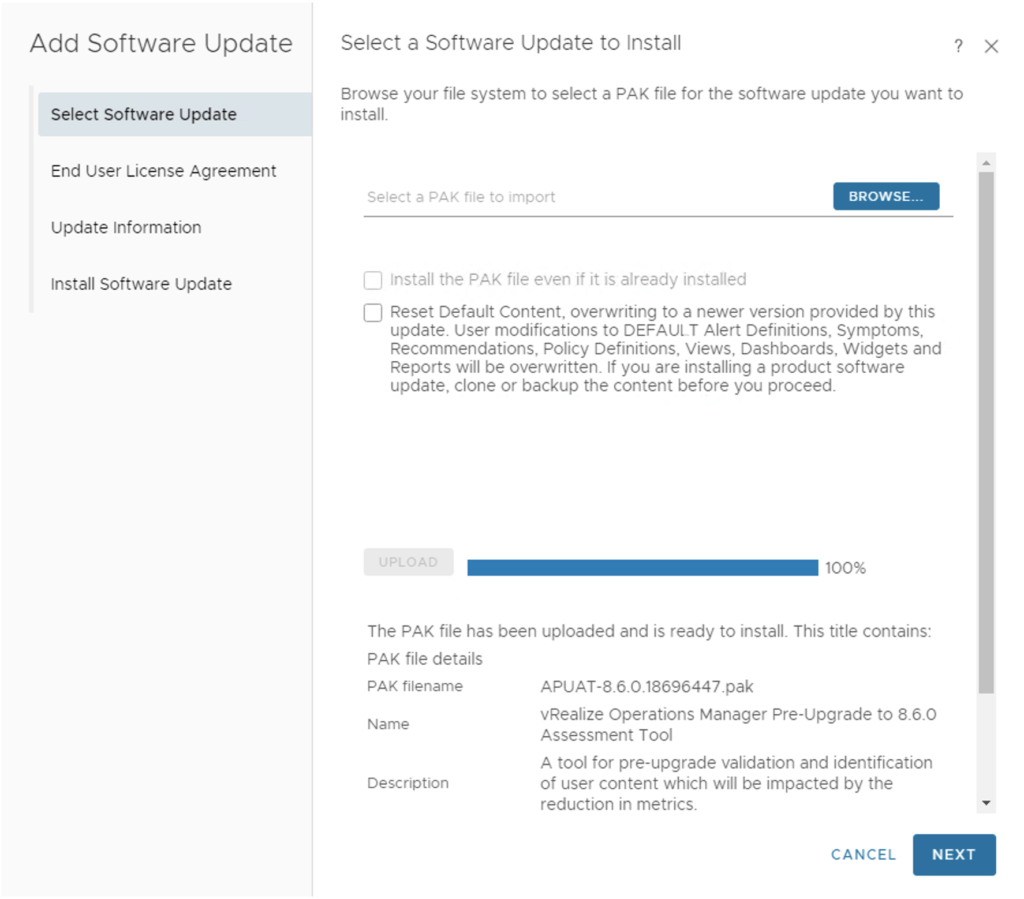This screenshot has width=1024, height=899.
Task: Go to End User License Agreement step
Action: coord(164,171)
